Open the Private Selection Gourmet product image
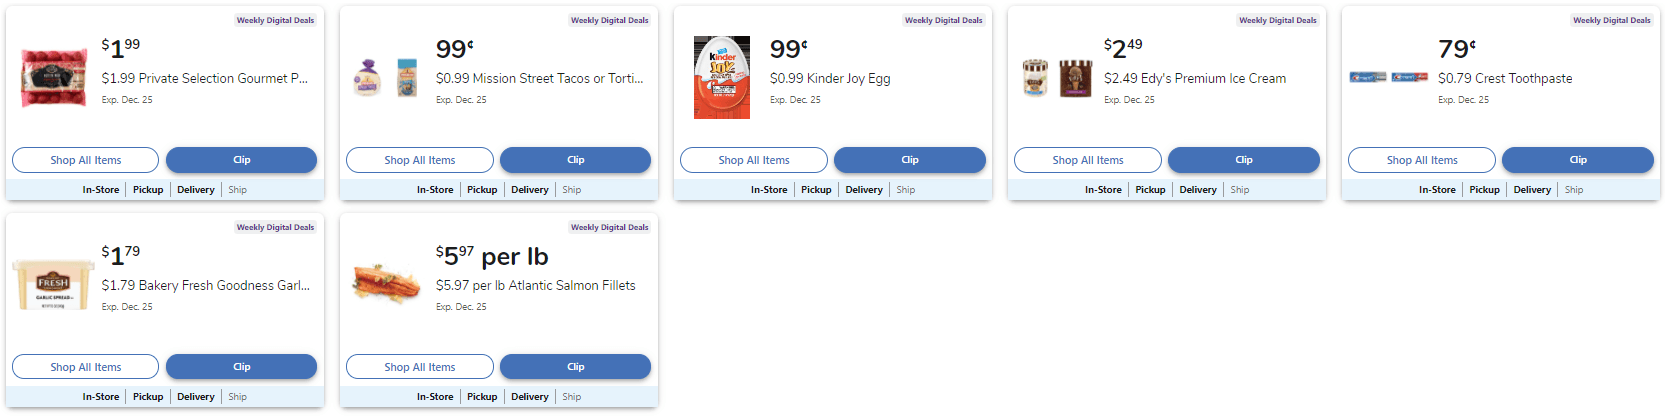 coord(54,78)
